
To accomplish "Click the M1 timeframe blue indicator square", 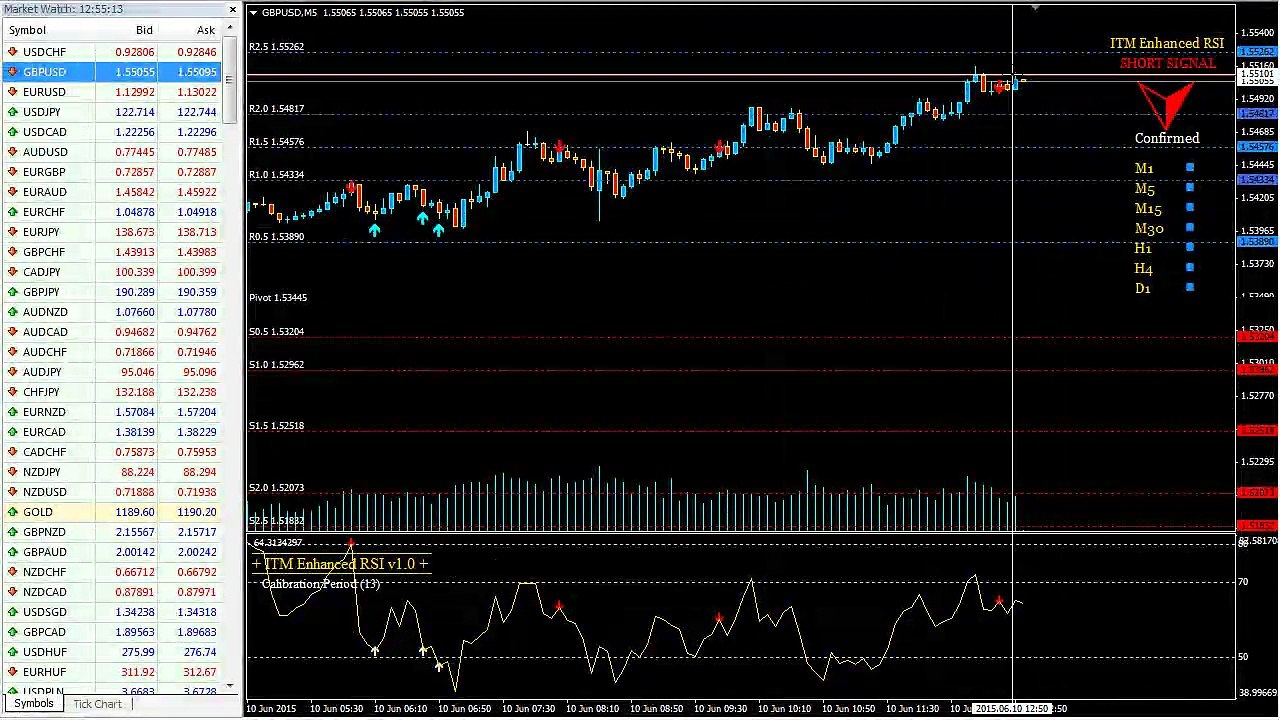I will (x=1190, y=168).
